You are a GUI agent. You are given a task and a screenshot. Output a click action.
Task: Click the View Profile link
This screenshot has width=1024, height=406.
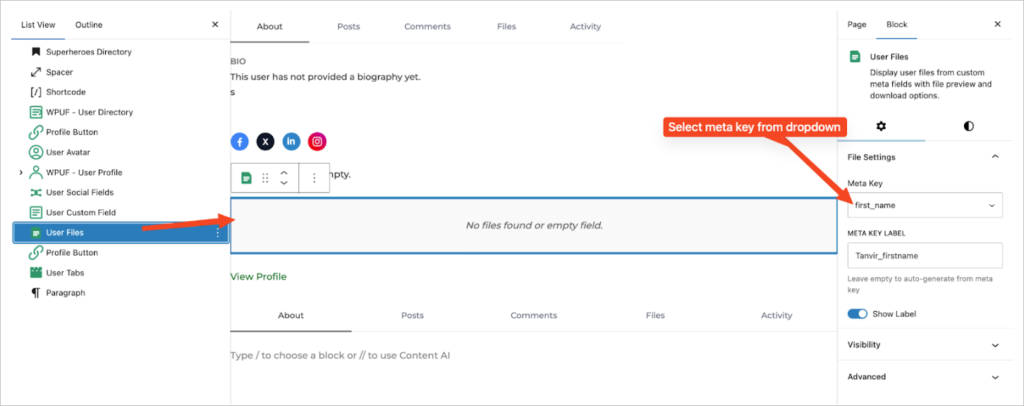[258, 277]
